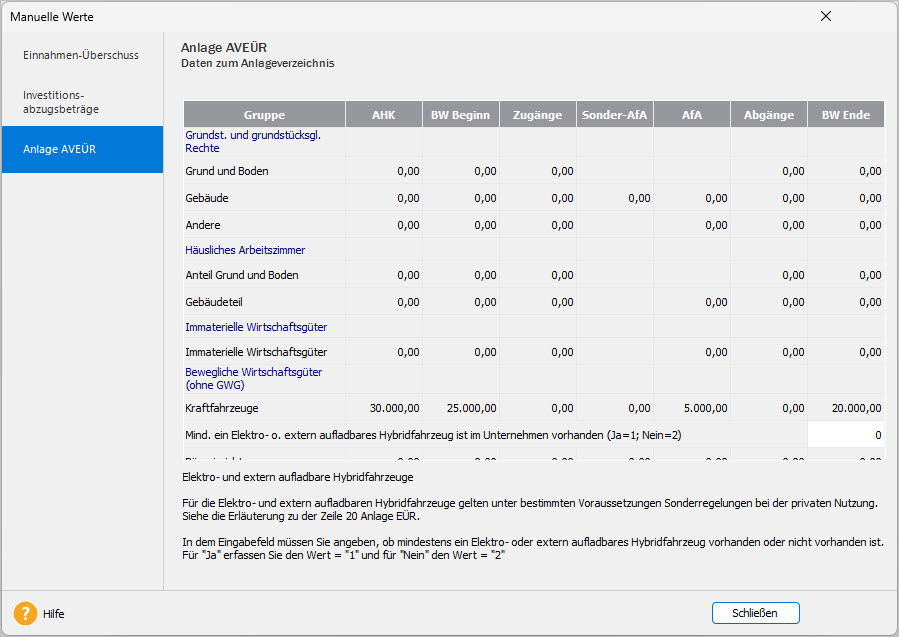Click the Andere Abgänge cell
The height and width of the screenshot is (637, 899).
click(x=769, y=225)
